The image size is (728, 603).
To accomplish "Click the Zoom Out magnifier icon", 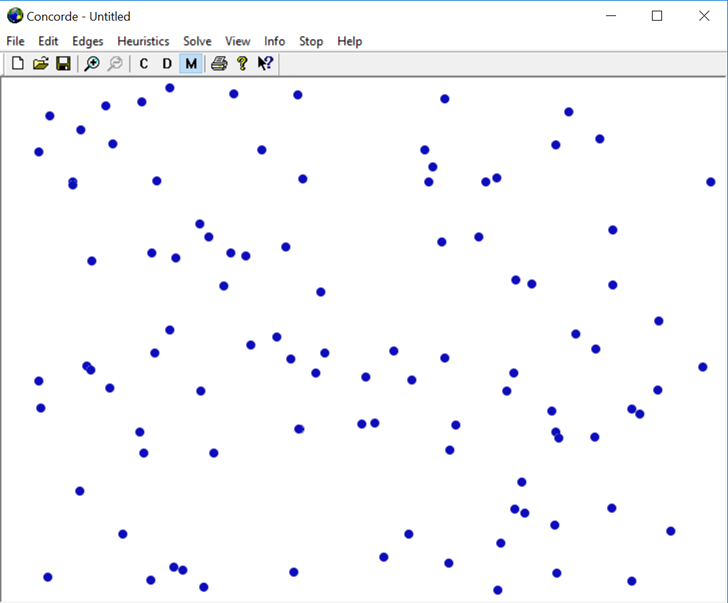I will (x=115, y=63).
